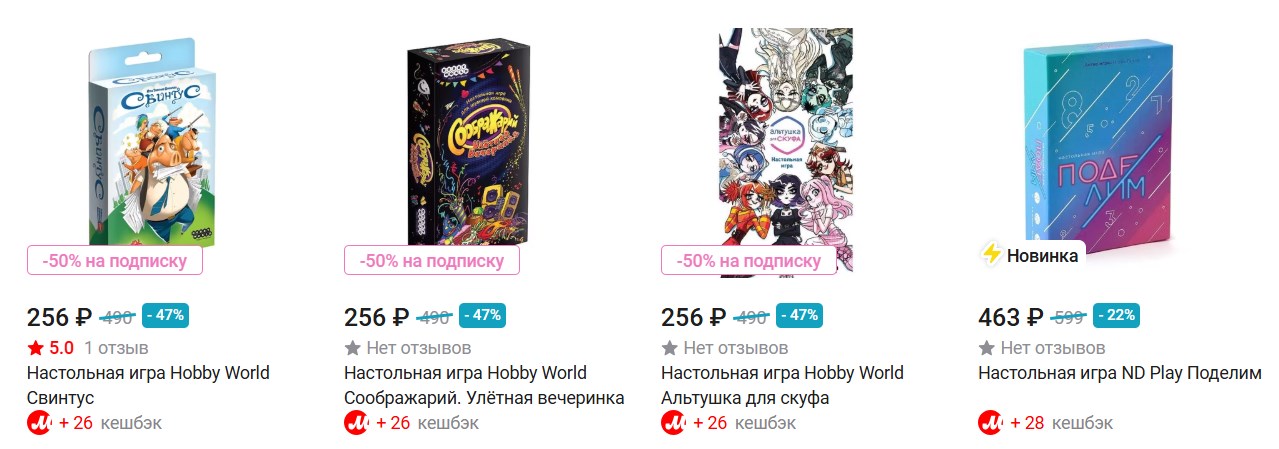
Task: Click the cashback M icon under Соображарий
Action: pos(356,423)
